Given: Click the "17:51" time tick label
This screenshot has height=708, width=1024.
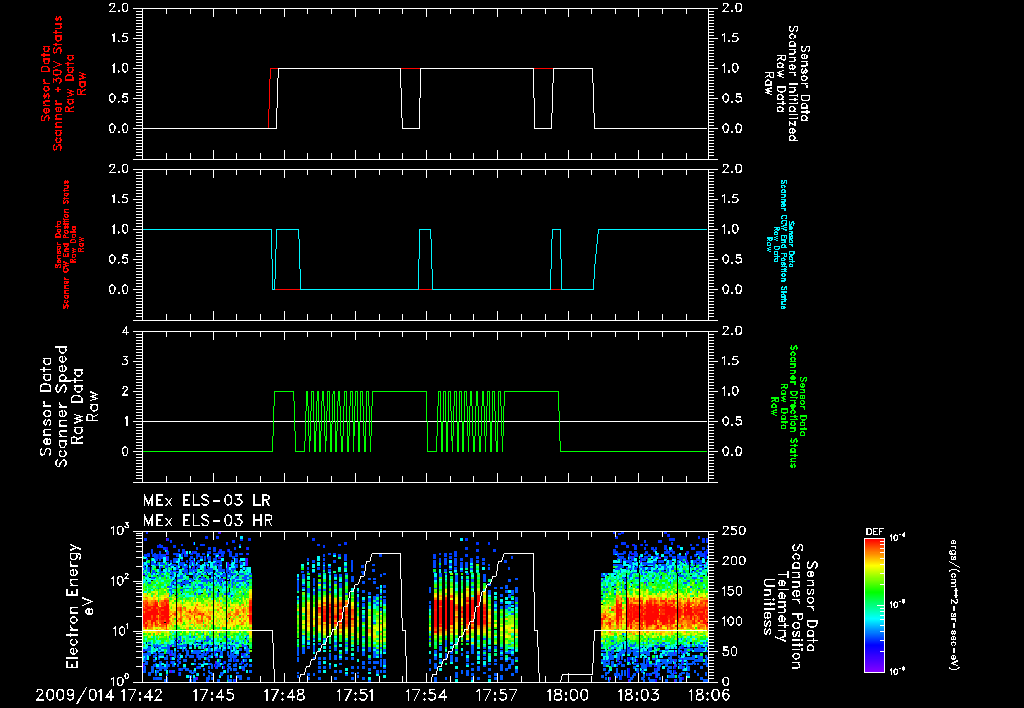Looking at the screenshot, I should tap(355, 694).
